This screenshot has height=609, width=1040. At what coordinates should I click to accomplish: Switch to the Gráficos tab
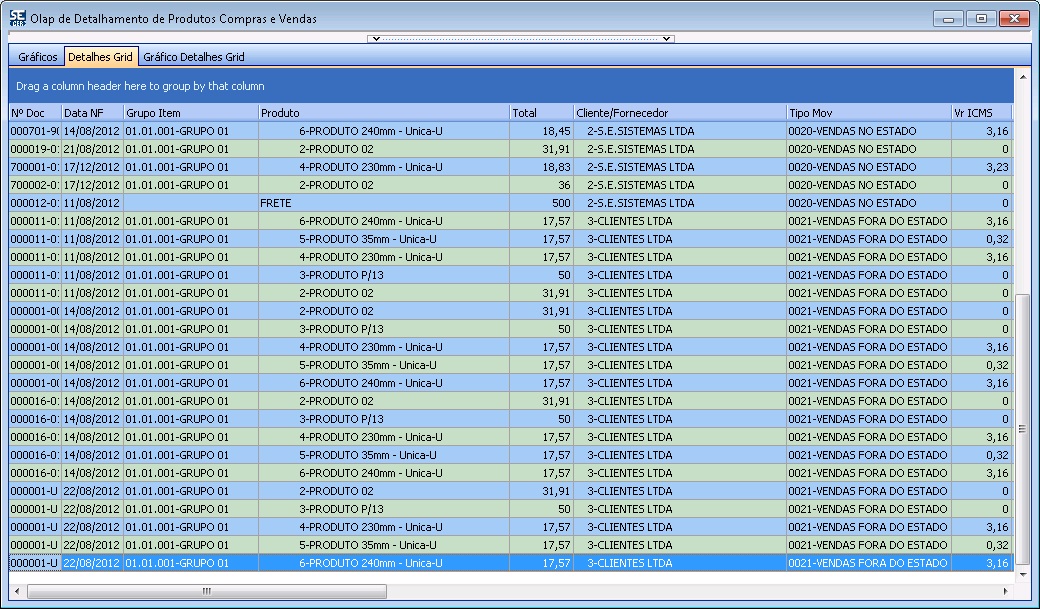(38, 57)
